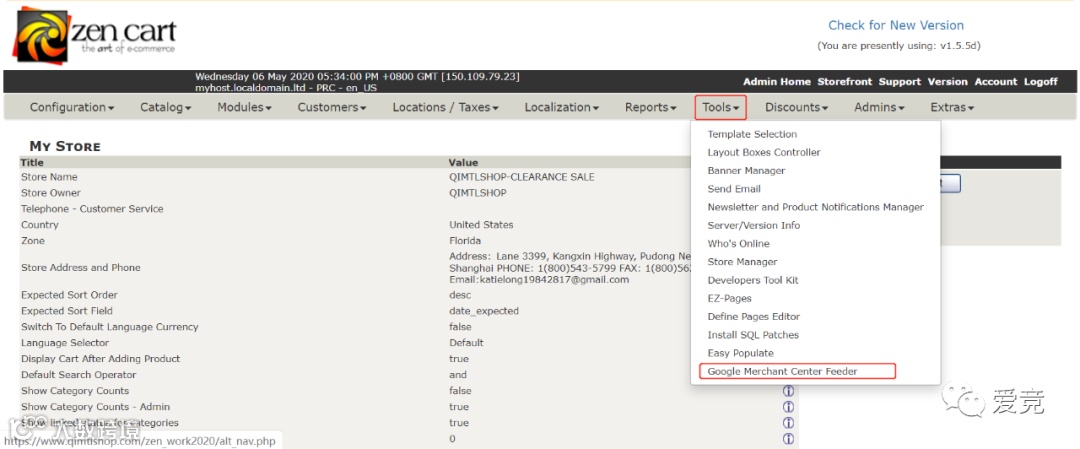
Task: Select Server/Version Info
Action: pos(754,225)
